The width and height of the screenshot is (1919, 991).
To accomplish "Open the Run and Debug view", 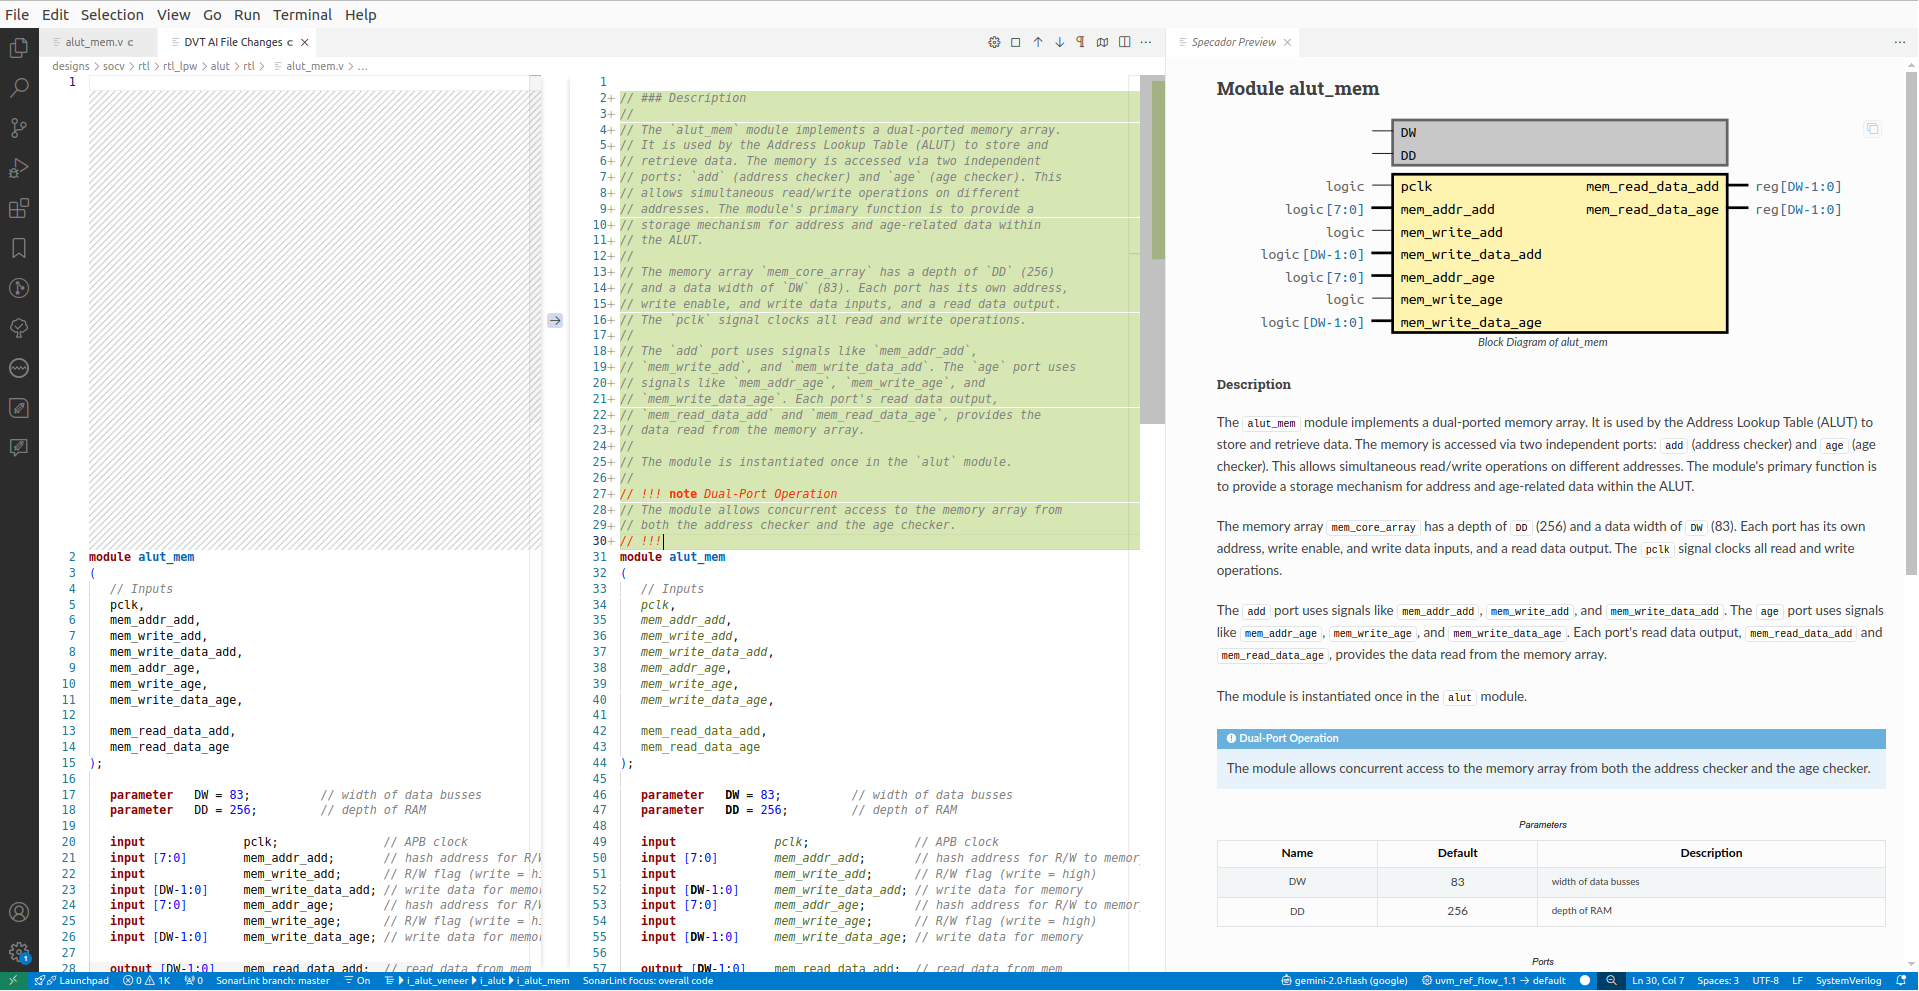I will 19,168.
